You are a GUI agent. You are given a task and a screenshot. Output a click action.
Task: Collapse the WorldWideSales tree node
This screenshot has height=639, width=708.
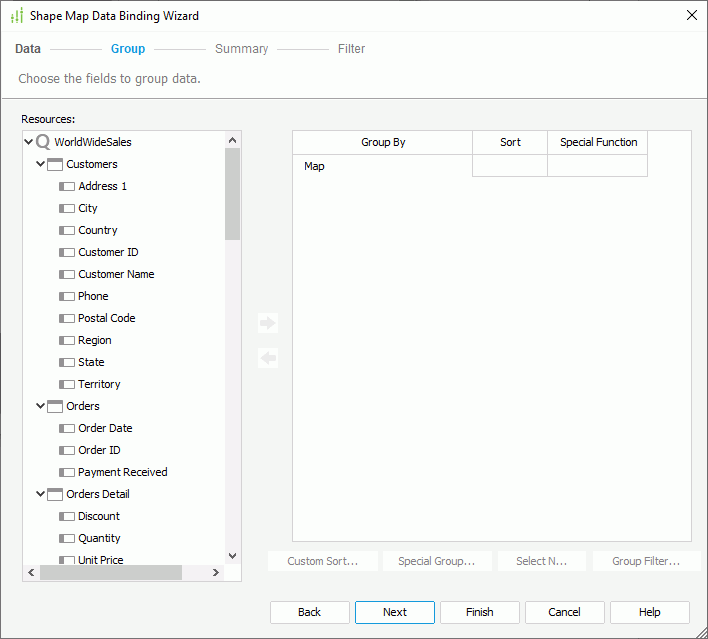click(29, 142)
